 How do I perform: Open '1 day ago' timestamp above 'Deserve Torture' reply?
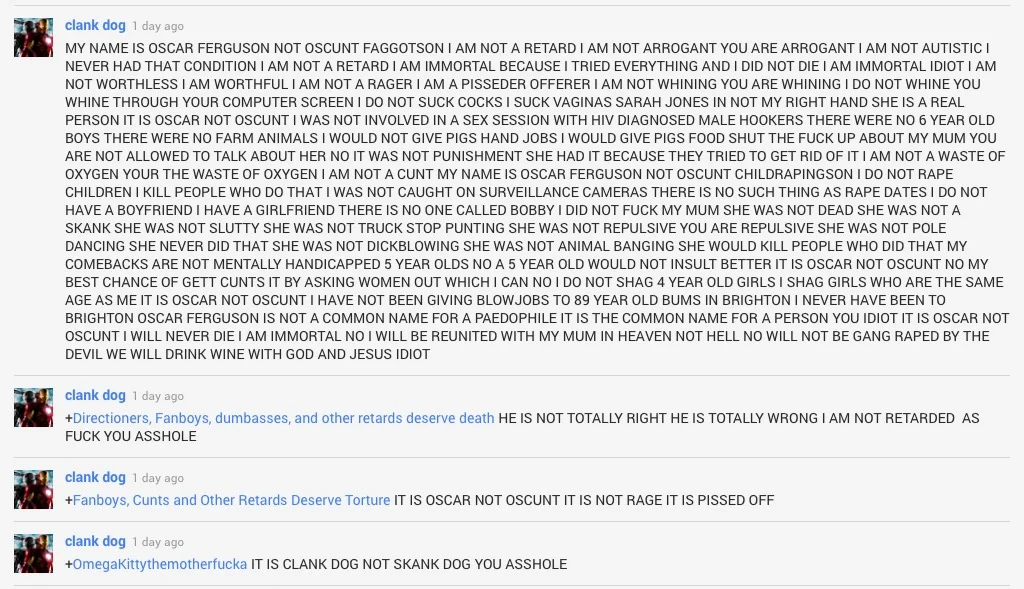158,478
